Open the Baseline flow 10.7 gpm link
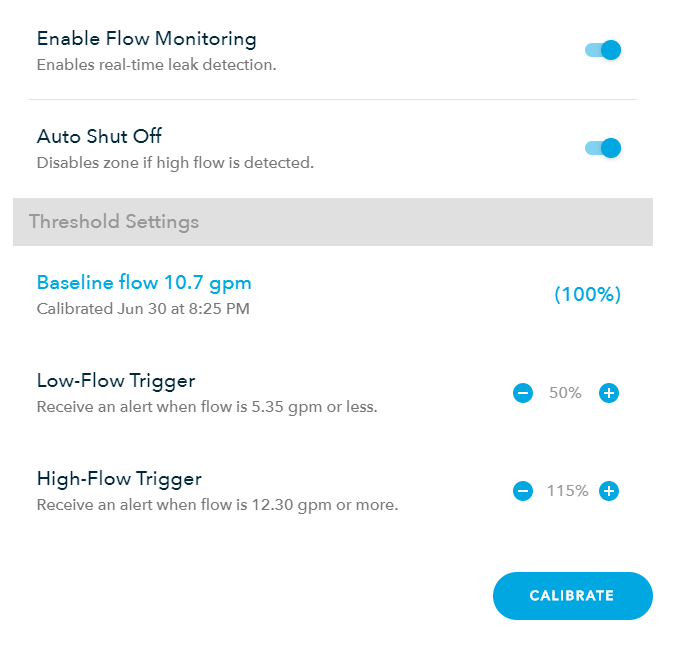This screenshot has height=649, width=674. (144, 283)
